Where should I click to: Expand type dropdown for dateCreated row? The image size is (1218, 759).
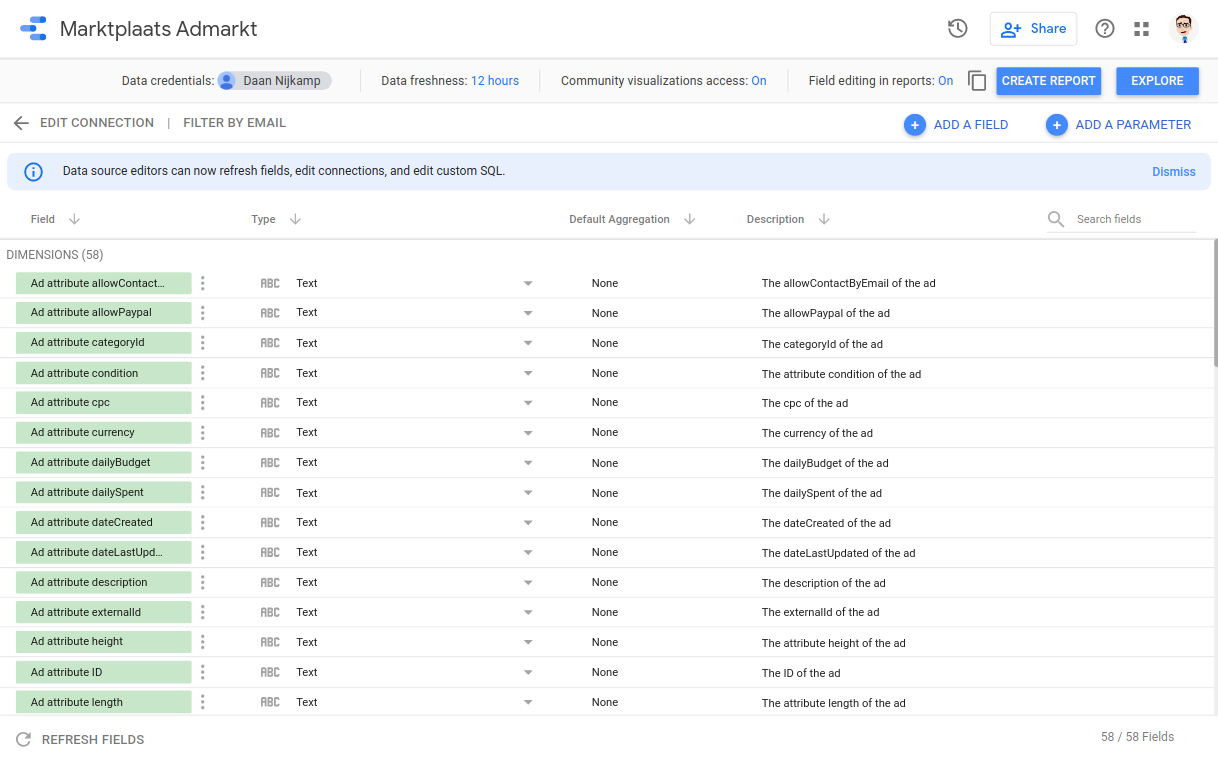(x=528, y=522)
